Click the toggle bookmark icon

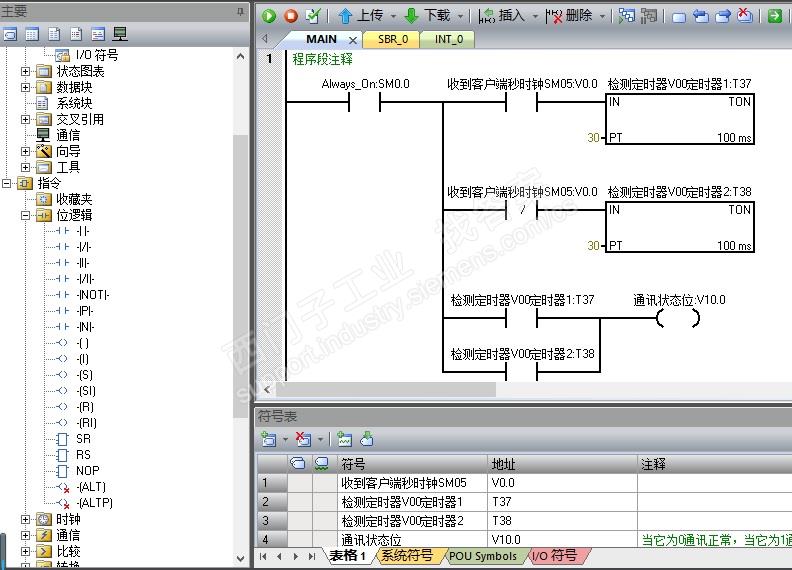tap(679, 17)
